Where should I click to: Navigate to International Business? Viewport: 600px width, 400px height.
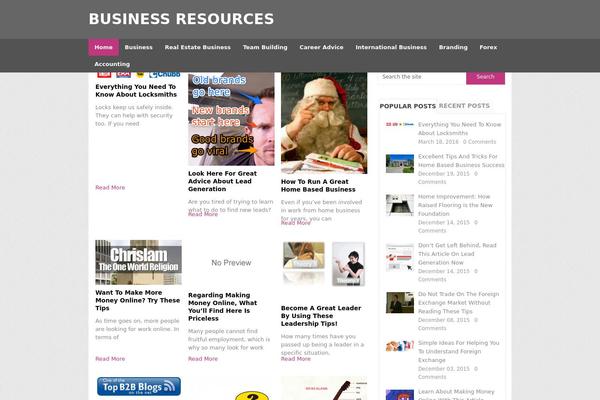[x=391, y=47]
